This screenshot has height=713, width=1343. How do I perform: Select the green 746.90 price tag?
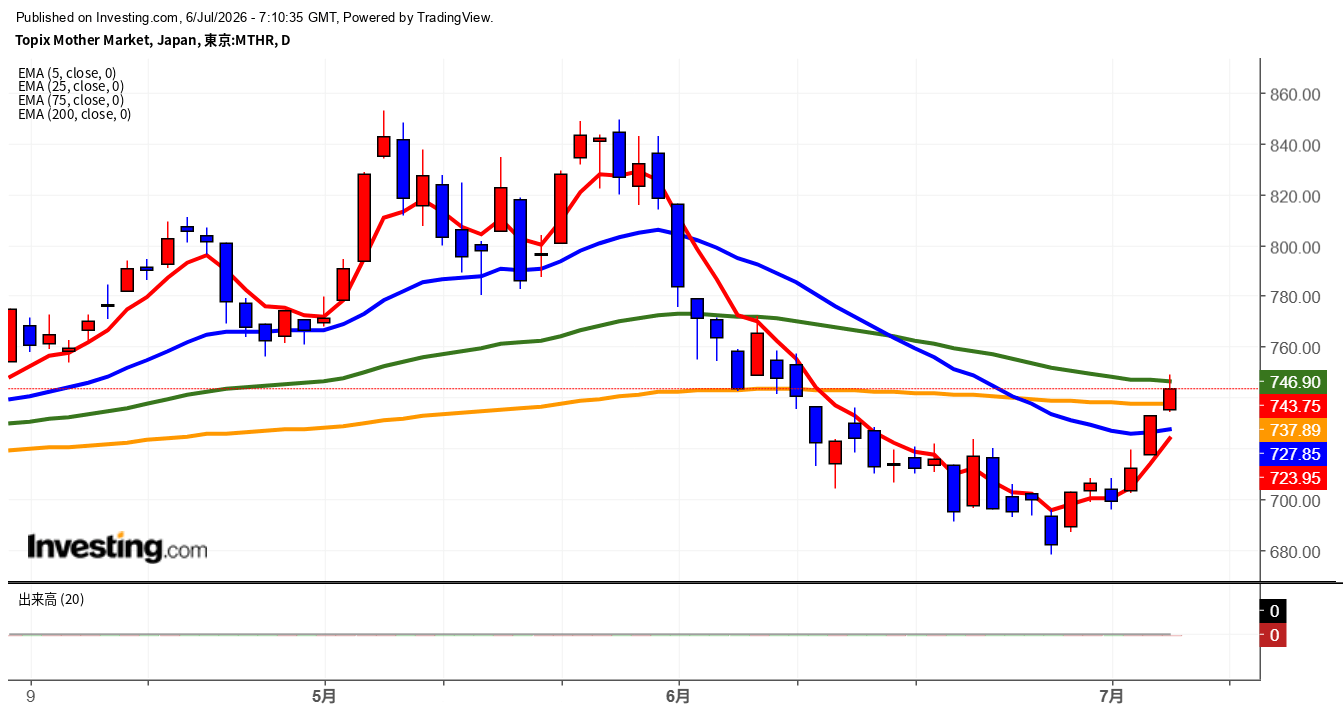click(x=1295, y=382)
